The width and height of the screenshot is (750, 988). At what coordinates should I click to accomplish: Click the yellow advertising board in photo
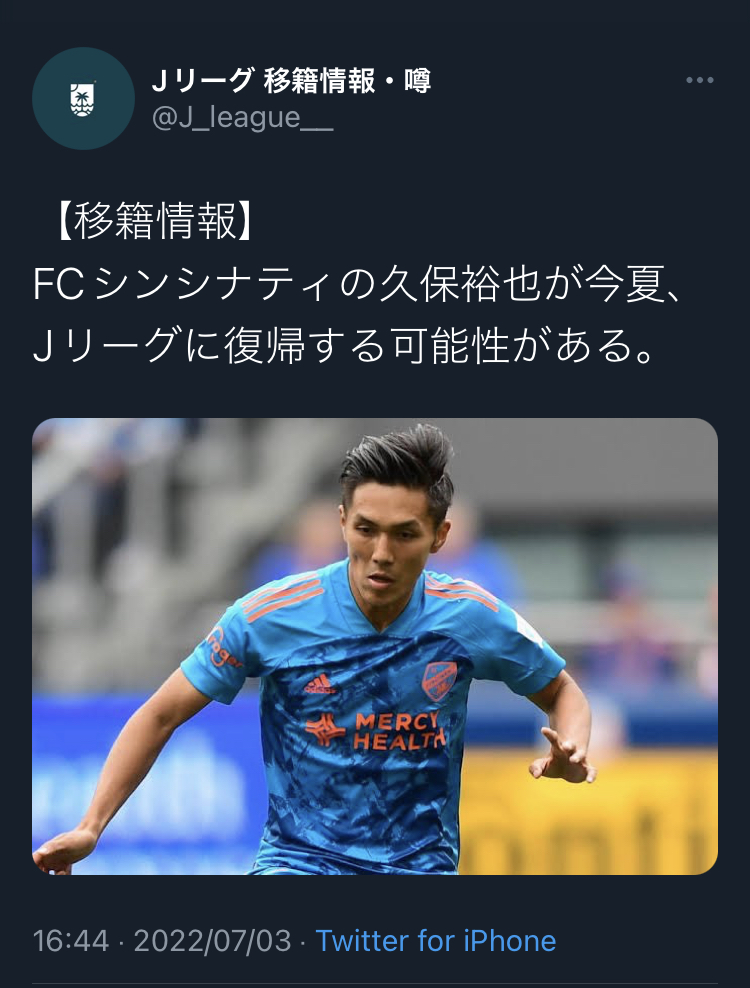click(587, 812)
